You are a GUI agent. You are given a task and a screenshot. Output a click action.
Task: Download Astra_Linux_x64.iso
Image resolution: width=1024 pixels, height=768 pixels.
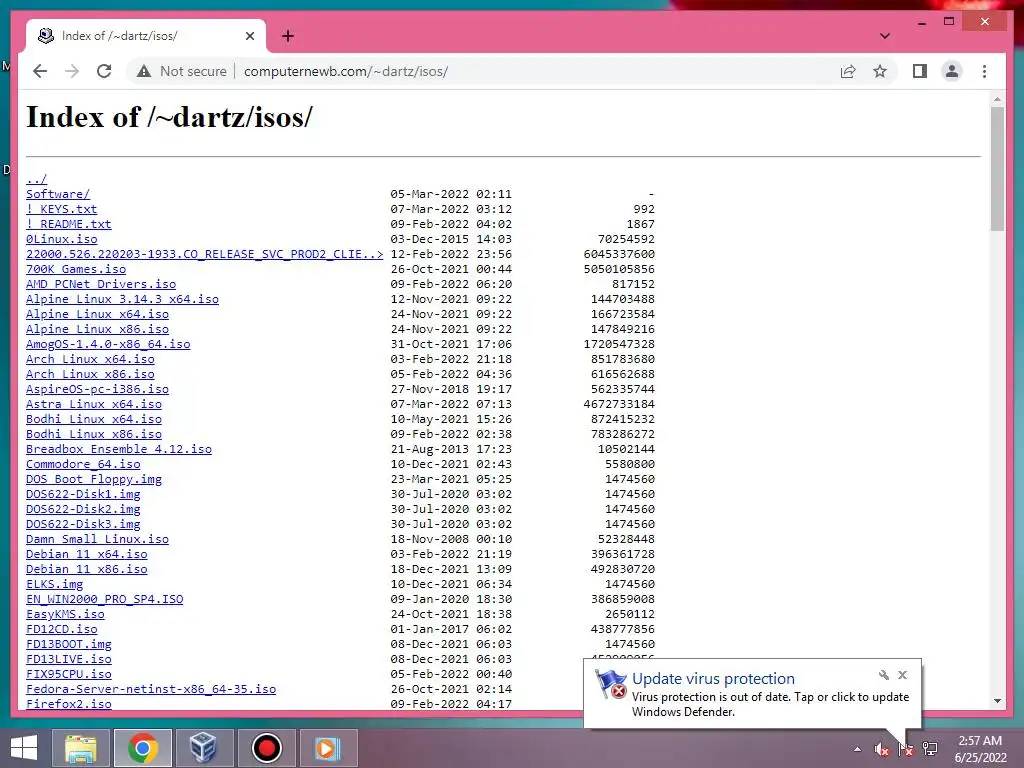94,404
